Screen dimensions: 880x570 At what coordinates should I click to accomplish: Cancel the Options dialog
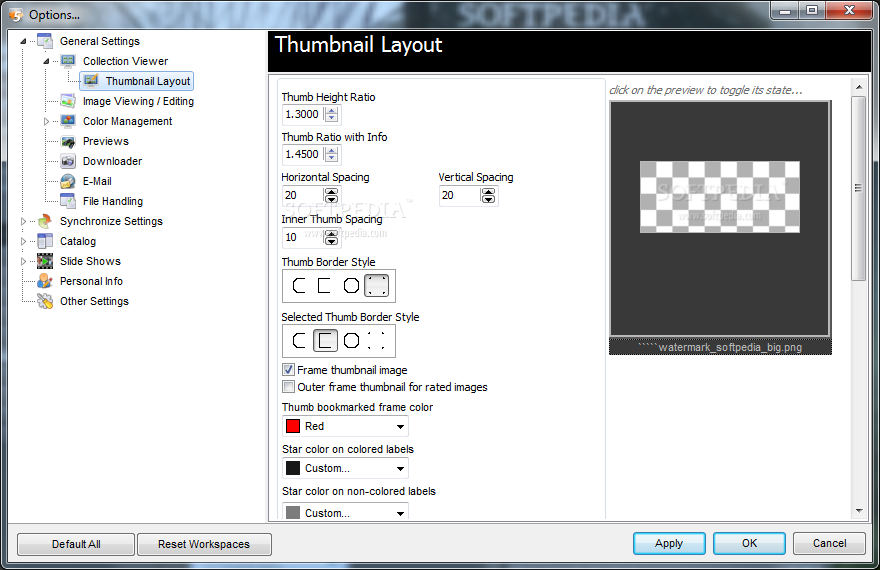click(829, 543)
